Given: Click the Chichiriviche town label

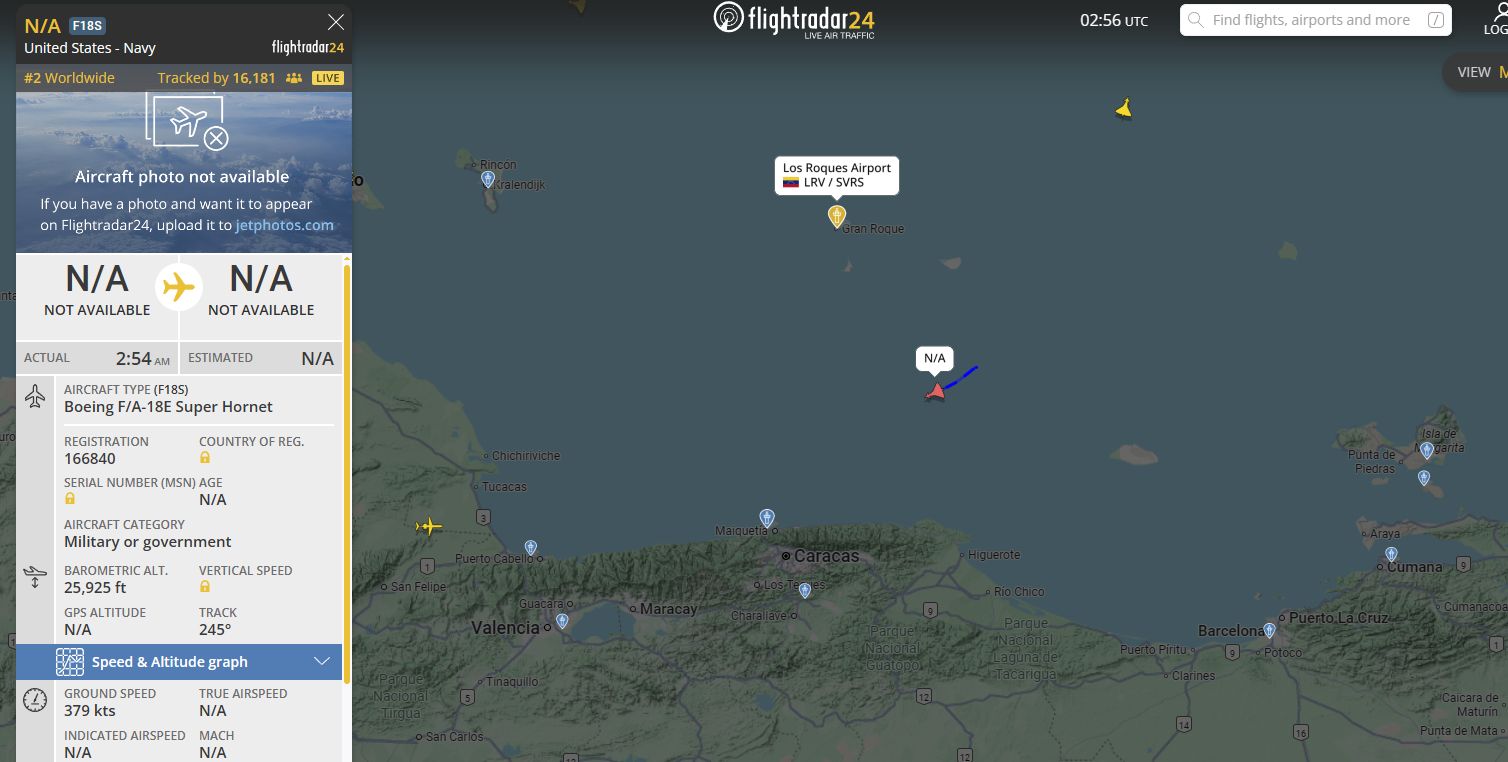Looking at the screenshot, I should pos(526,456).
